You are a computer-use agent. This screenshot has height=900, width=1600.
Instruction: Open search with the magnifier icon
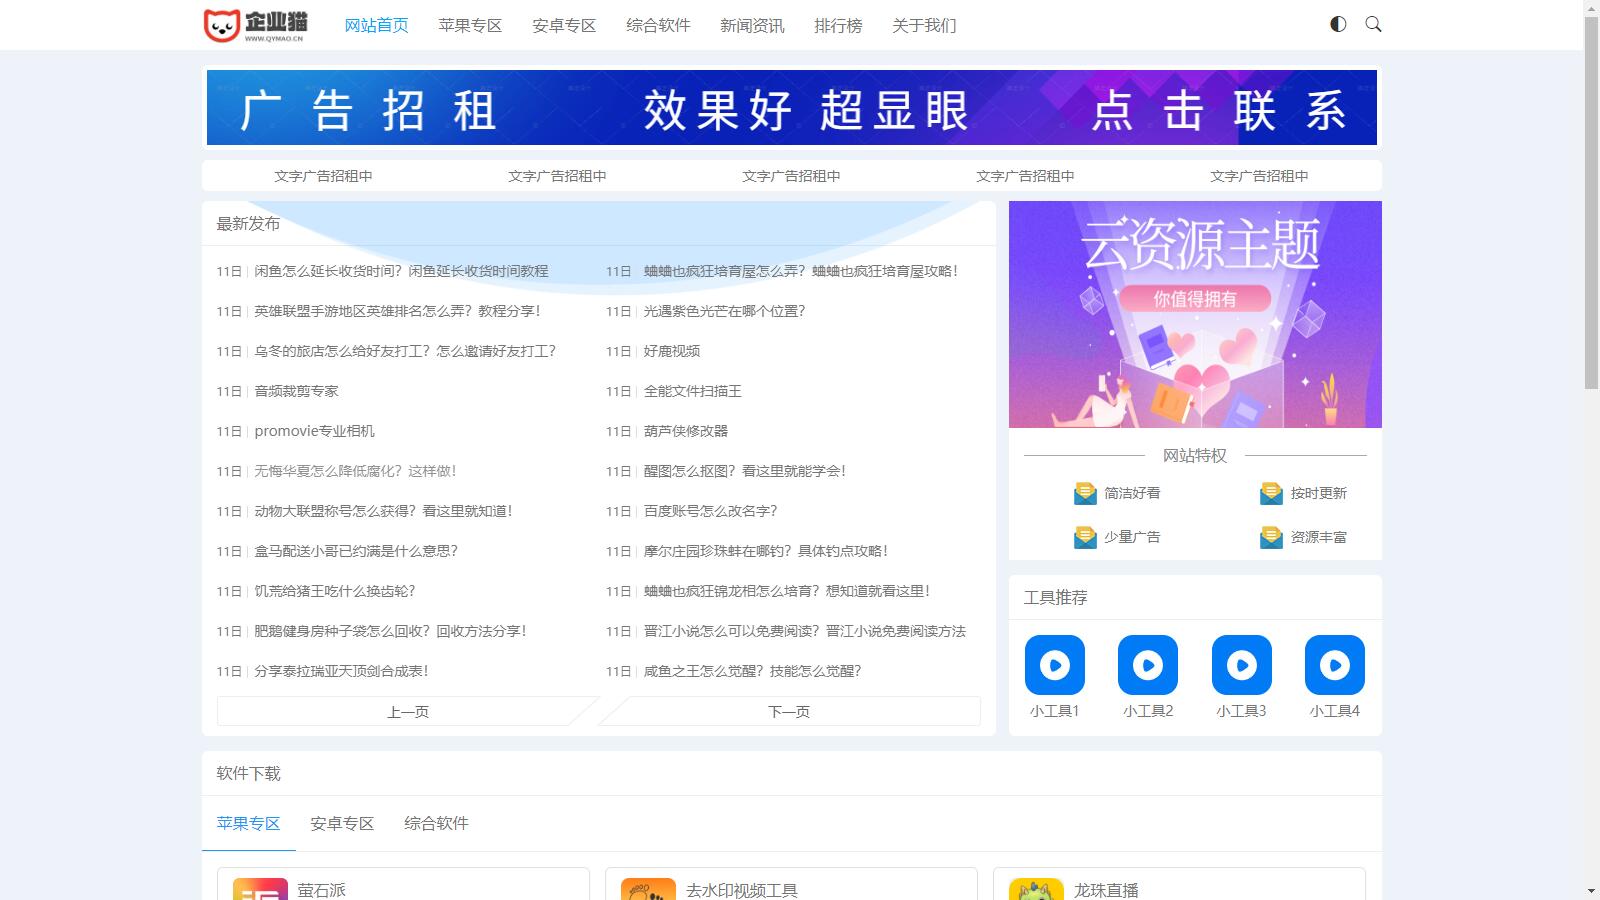pos(1373,24)
